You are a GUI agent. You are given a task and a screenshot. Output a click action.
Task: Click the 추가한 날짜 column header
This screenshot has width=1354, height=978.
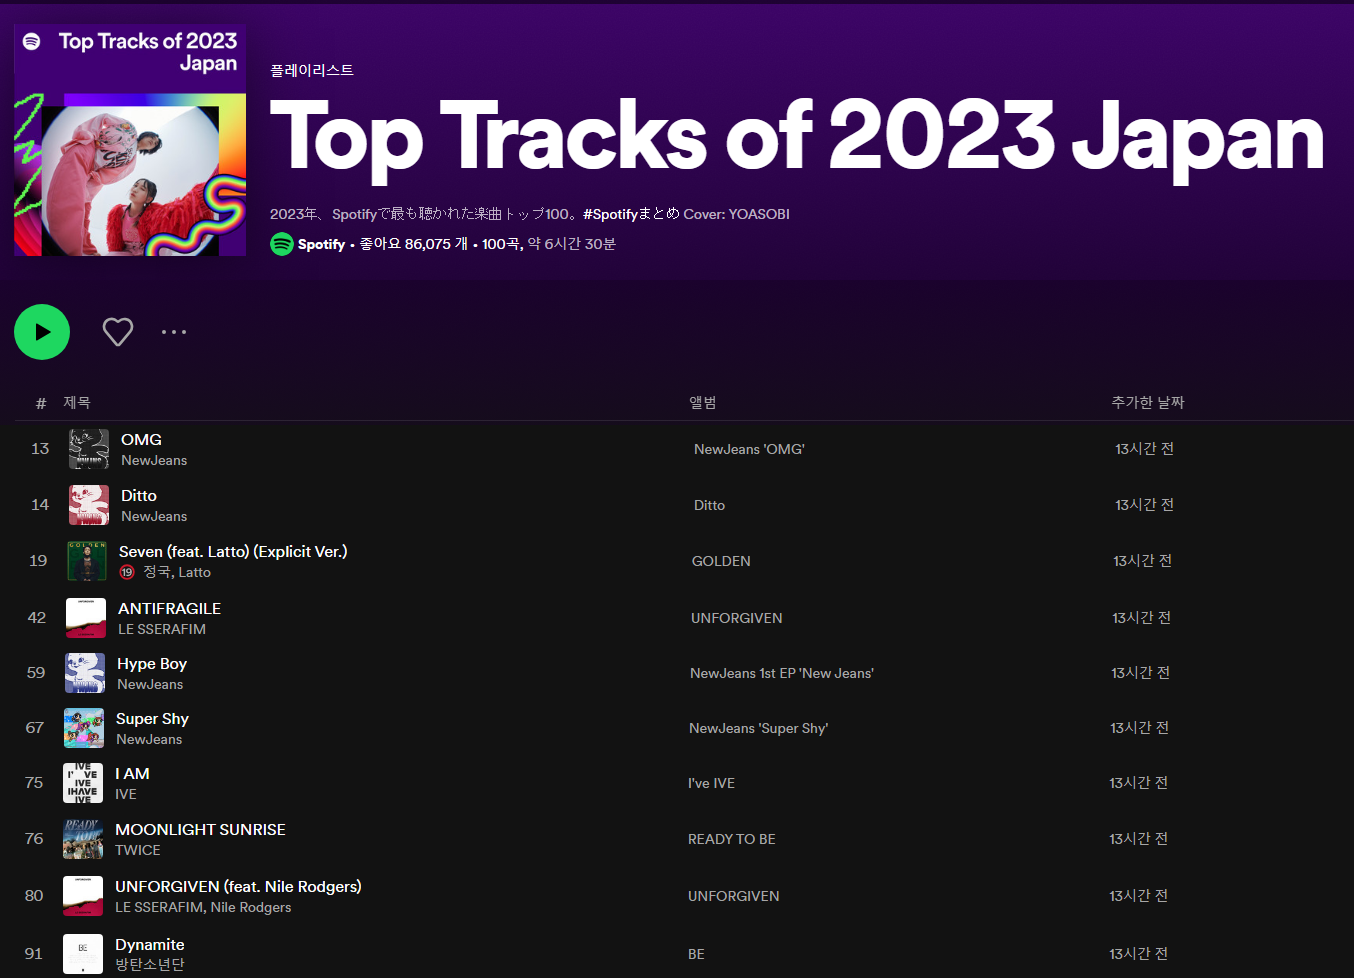1147,402
